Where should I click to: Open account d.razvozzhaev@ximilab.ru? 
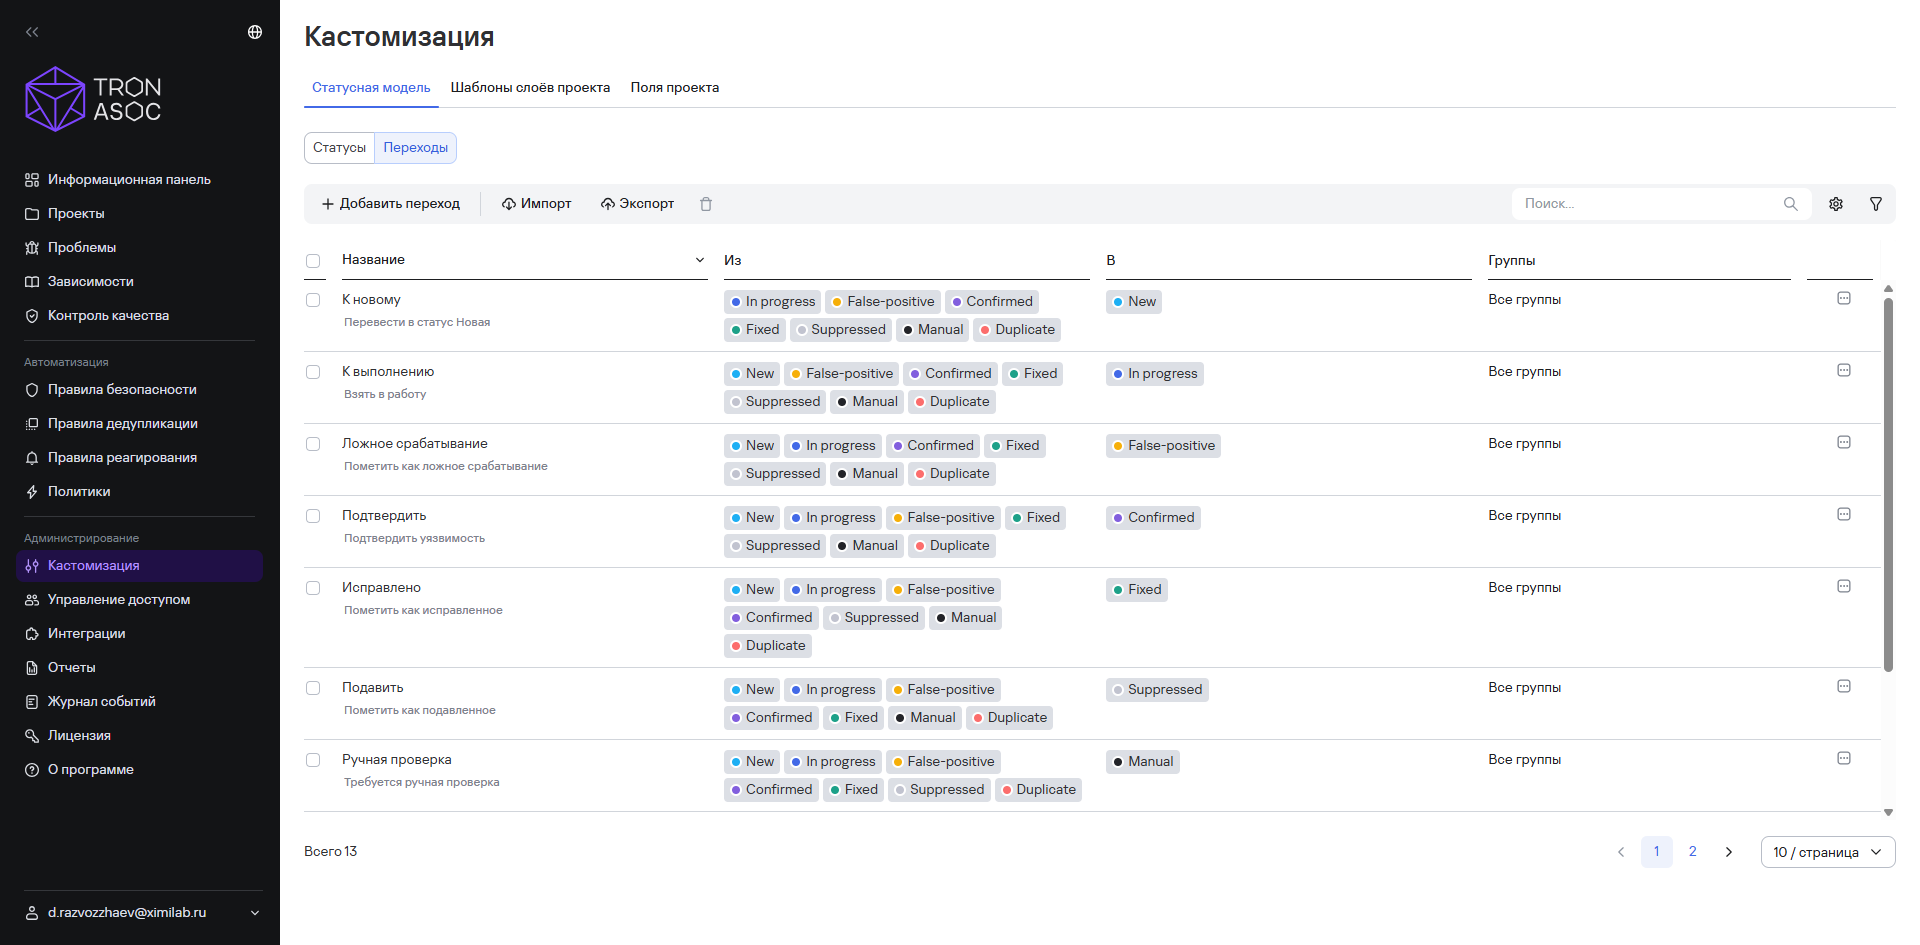(143, 913)
